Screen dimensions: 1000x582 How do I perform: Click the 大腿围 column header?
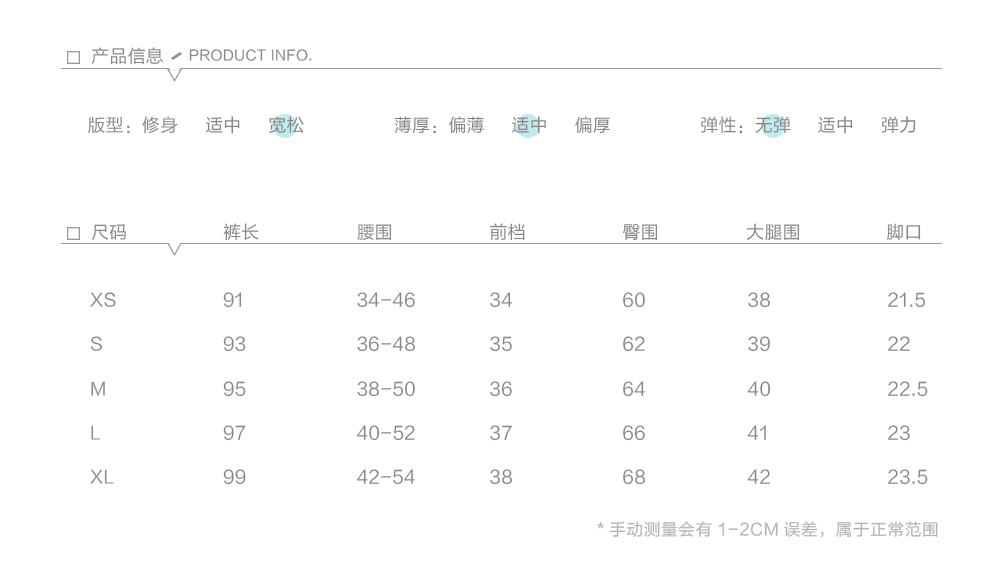(773, 232)
